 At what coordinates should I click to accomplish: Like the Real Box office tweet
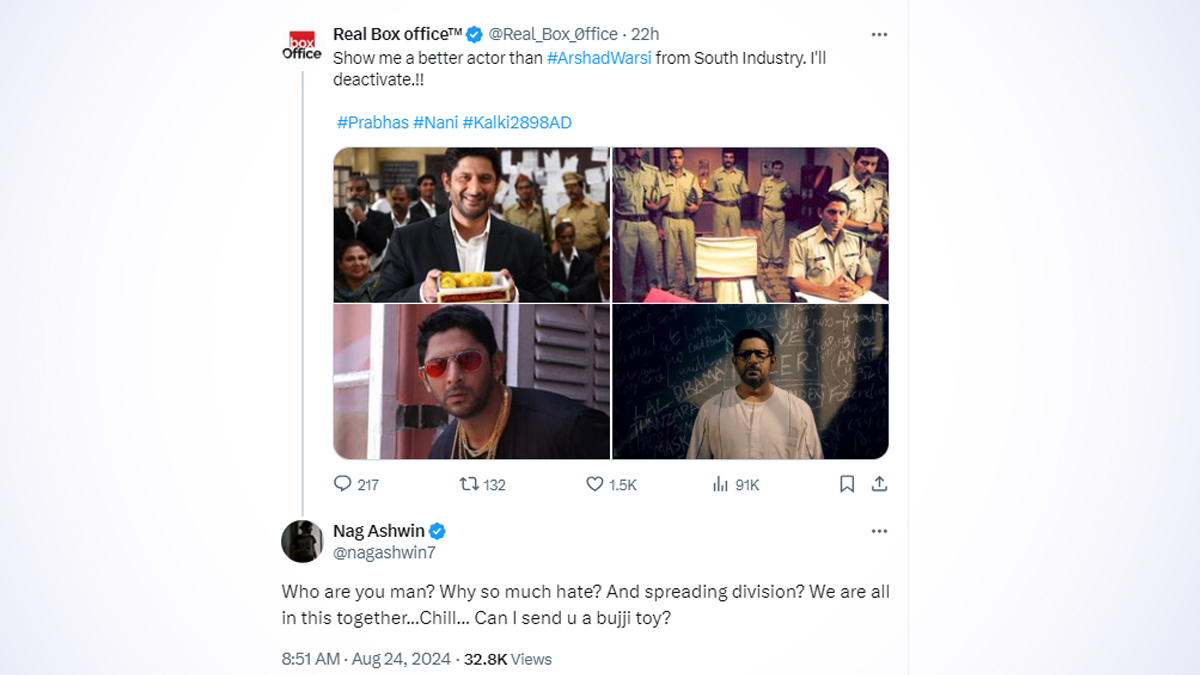(x=595, y=484)
